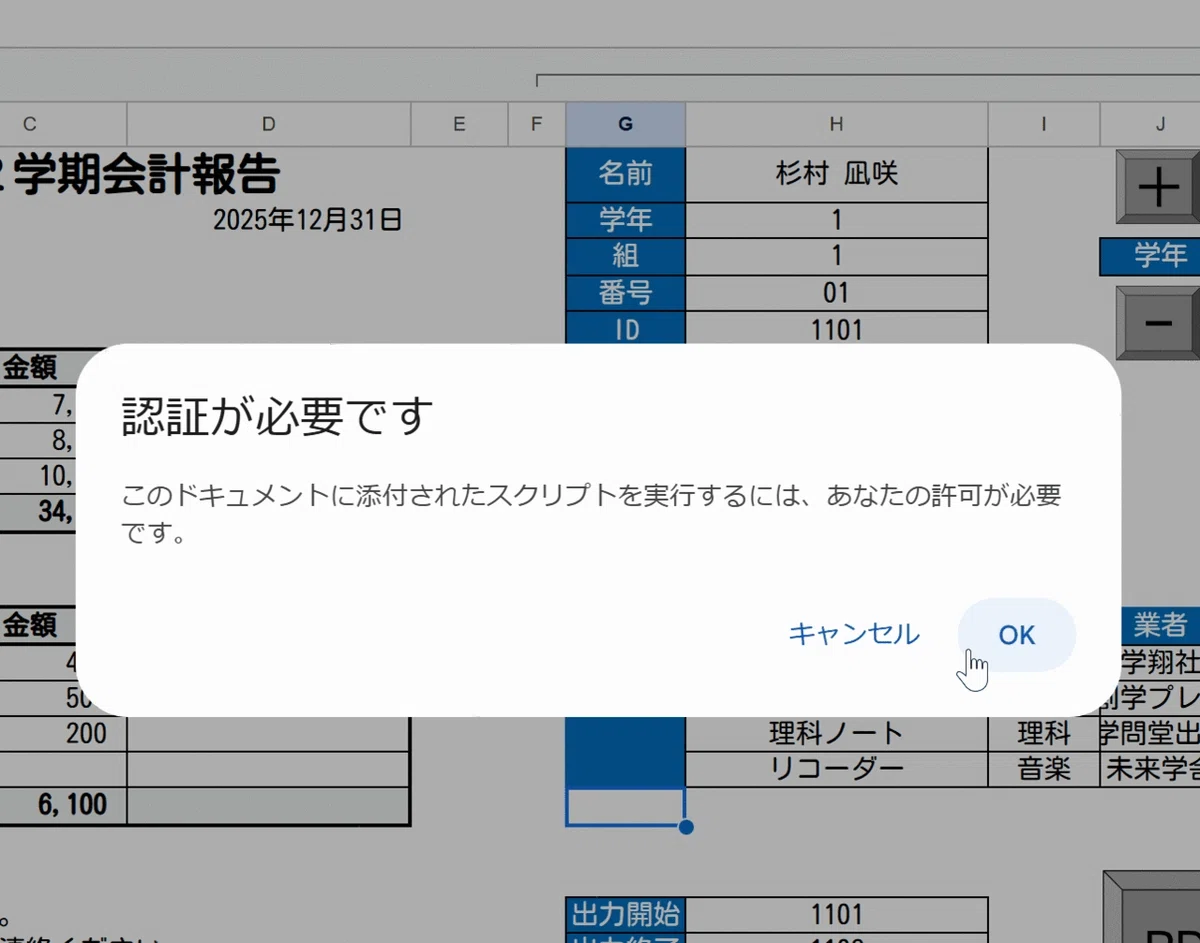Select column I header
Screen dimensions: 1200x943
tap(1044, 124)
